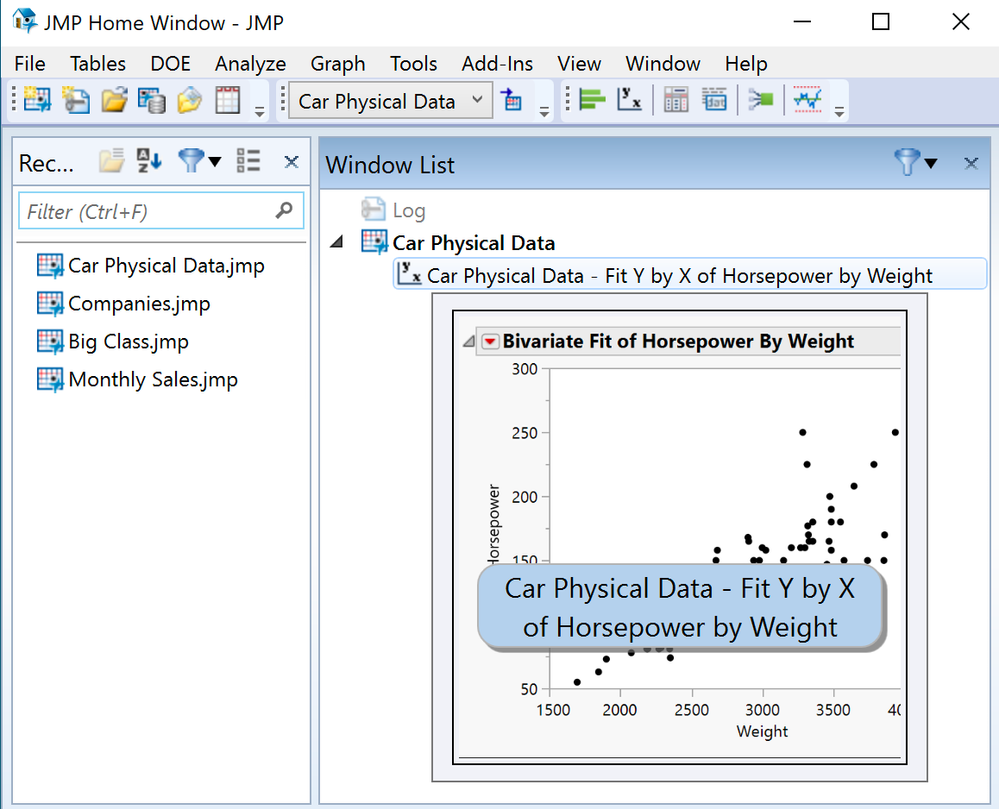Screen dimensions: 999x809
Task: Click the filter funnel in Recent Files panel
Action: [x=193, y=162]
